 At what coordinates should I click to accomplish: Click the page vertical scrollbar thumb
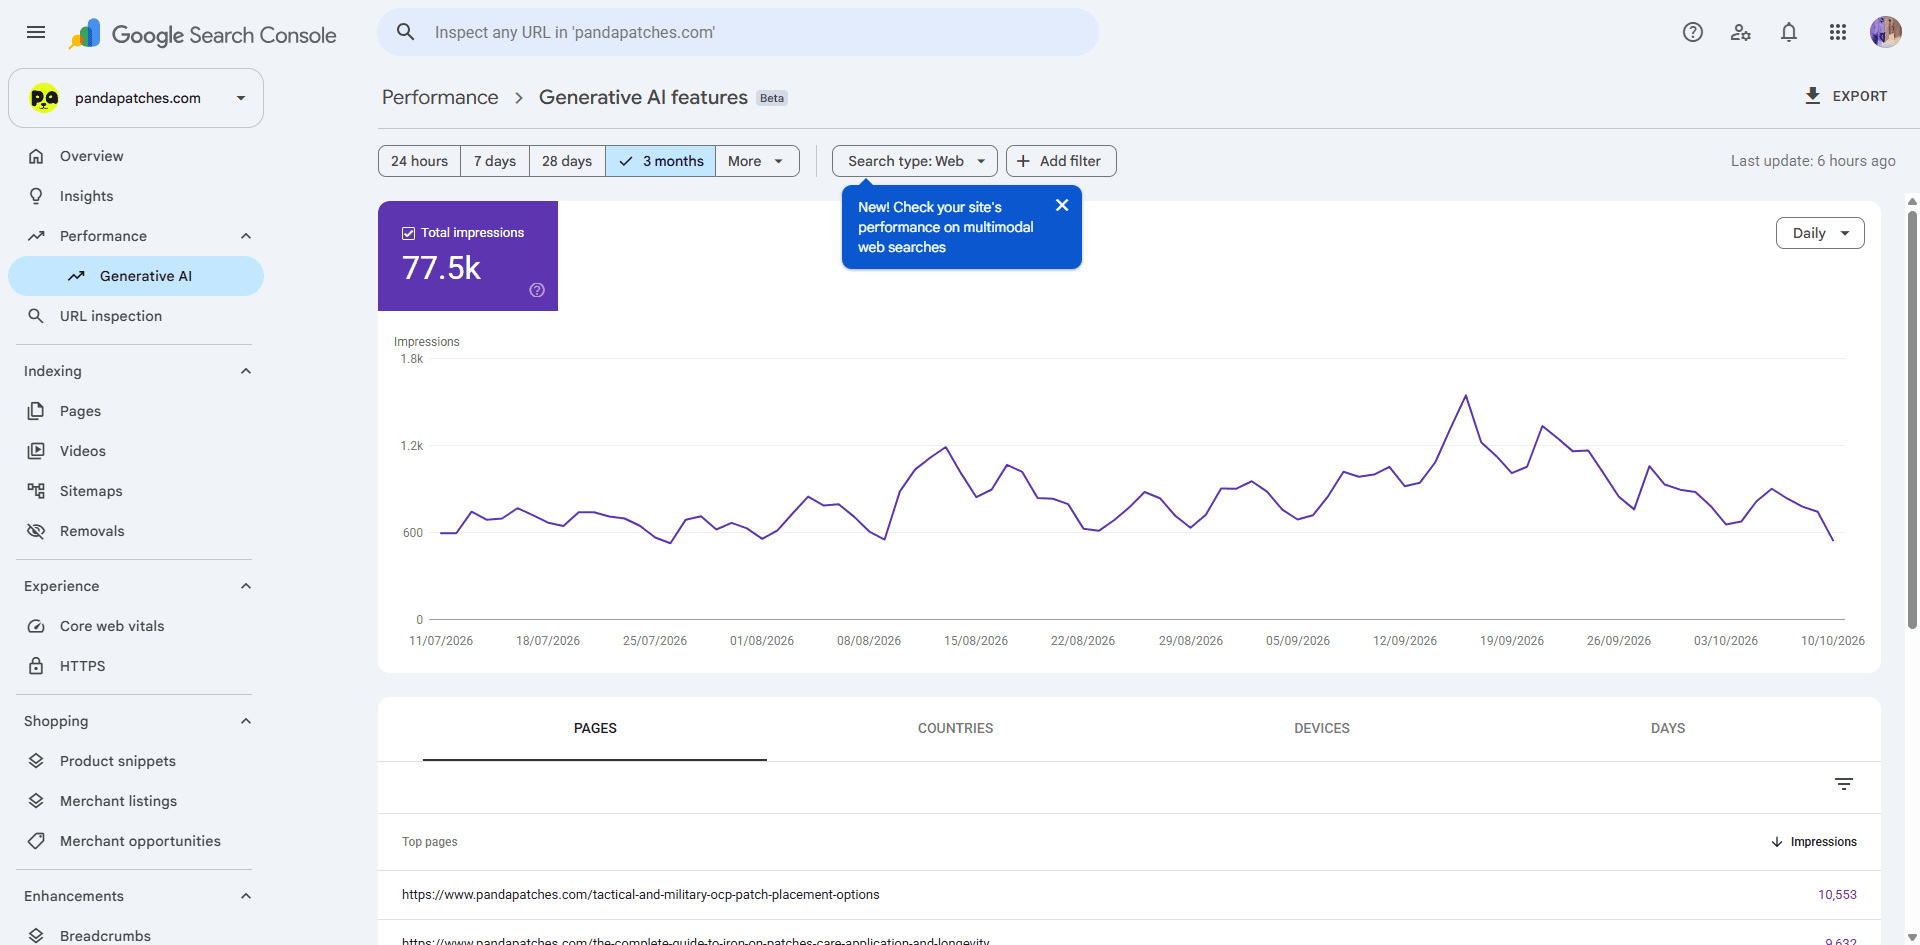pos(1912,418)
